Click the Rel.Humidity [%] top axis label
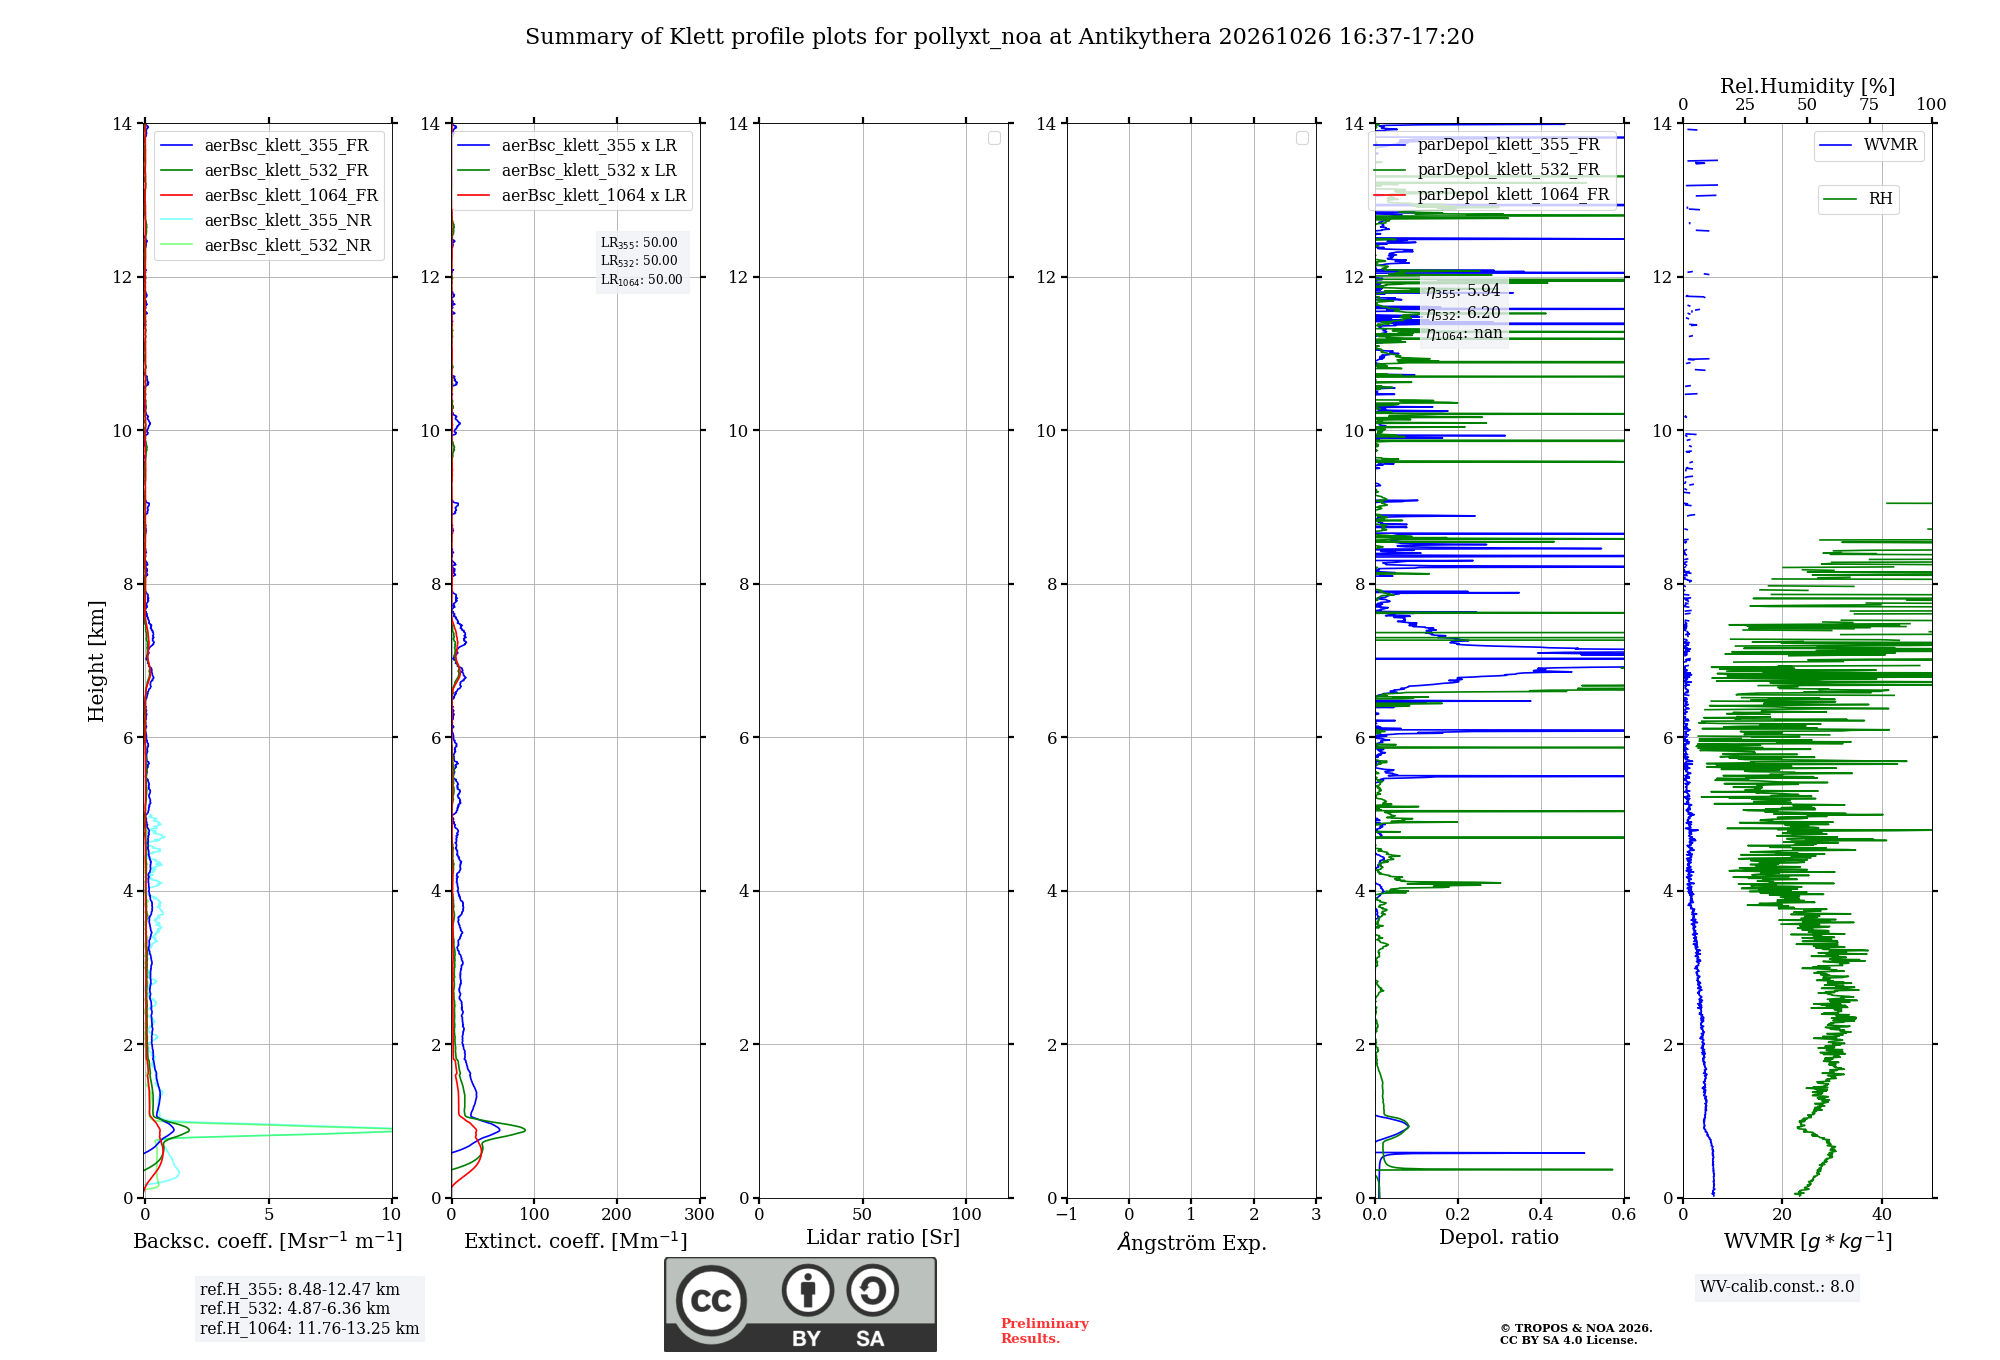Viewport: 2000px width, 1360px height. click(x=1807, y=86)
